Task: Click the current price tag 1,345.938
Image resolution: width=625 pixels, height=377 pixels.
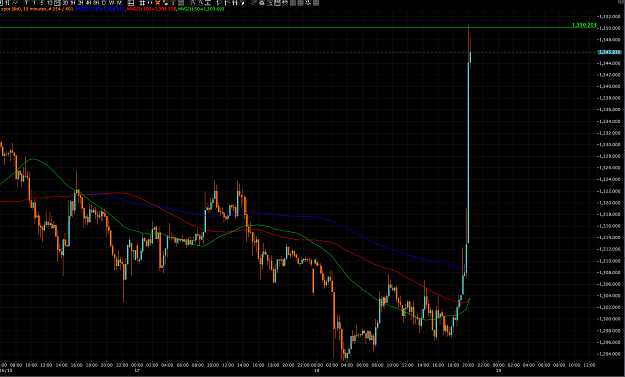Action: coord(609,52)
